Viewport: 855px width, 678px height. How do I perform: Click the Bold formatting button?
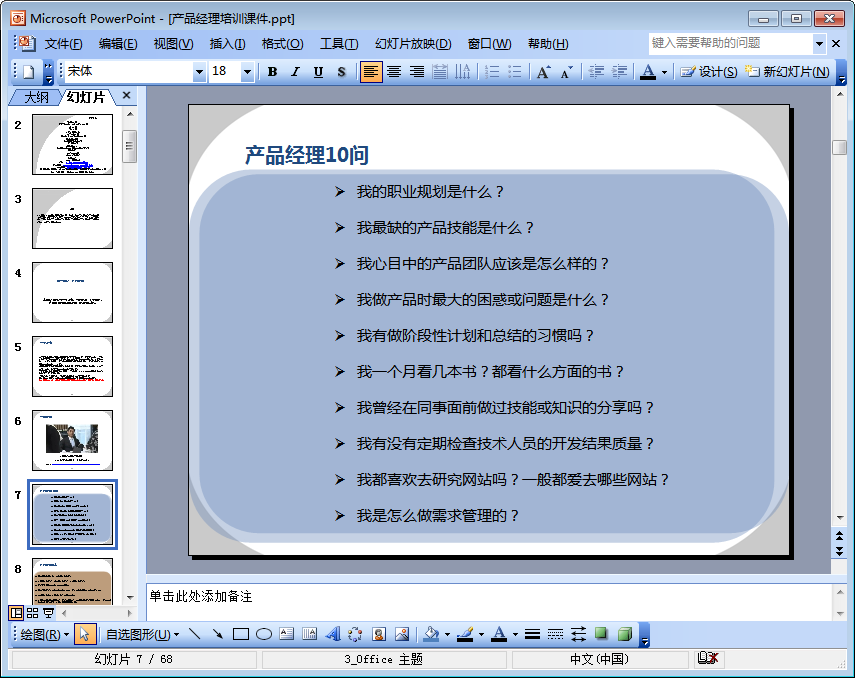[272, 72]
